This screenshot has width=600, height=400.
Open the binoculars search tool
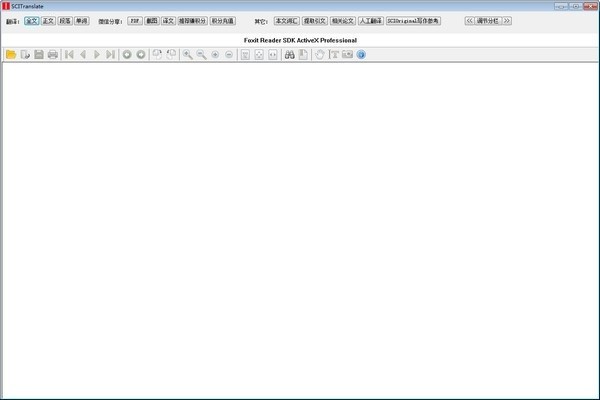289,54
